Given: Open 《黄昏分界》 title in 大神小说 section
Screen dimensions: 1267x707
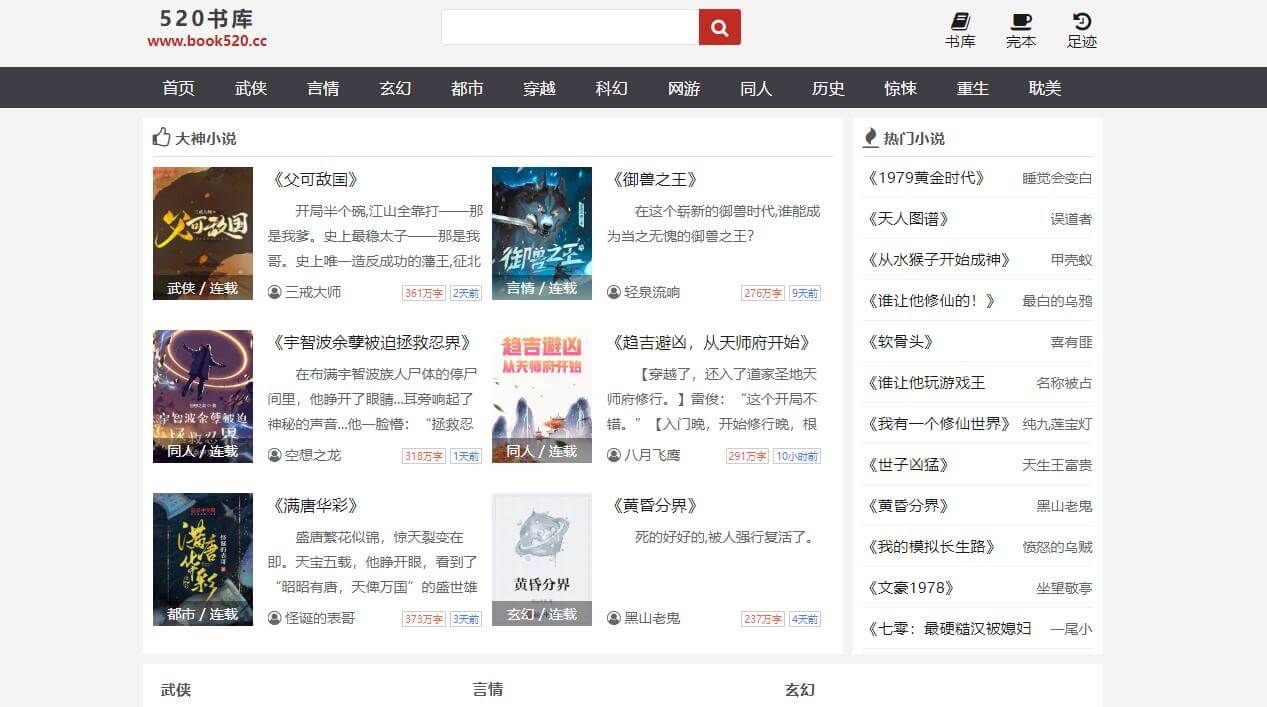Looking at the screenshot, I should coord(654,506).
